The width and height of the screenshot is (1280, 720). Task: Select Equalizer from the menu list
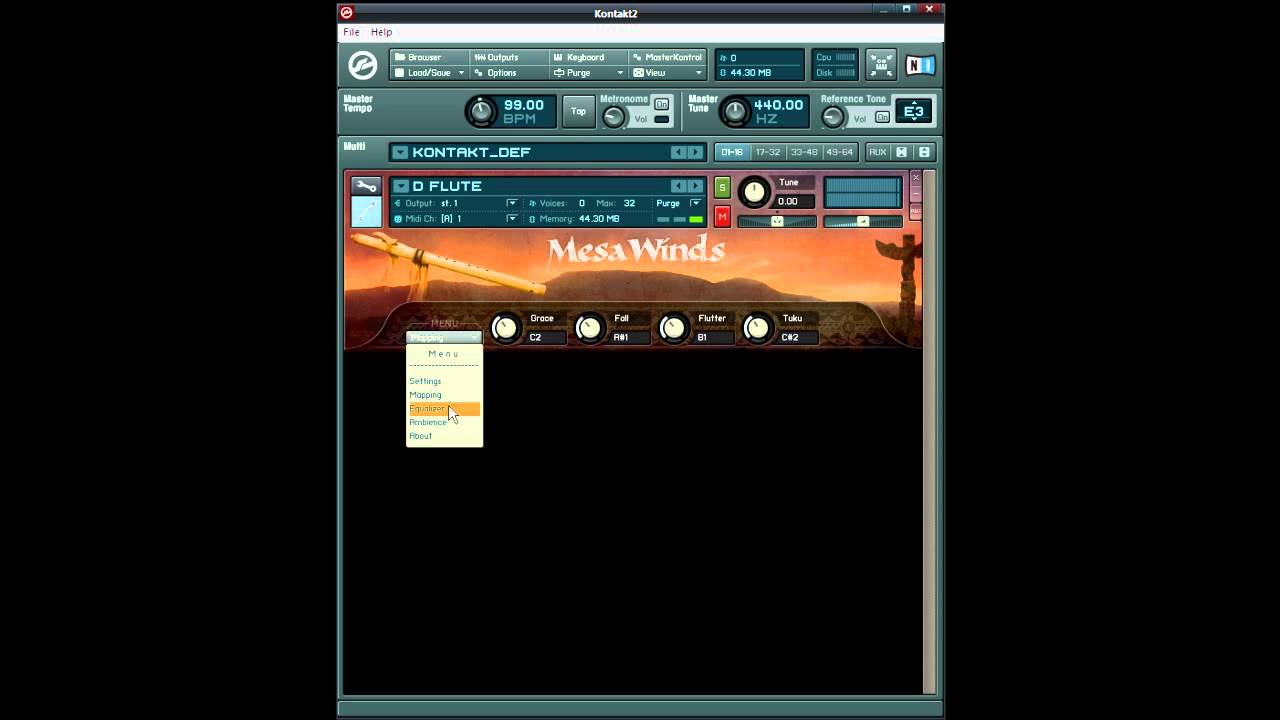point(444,409)
